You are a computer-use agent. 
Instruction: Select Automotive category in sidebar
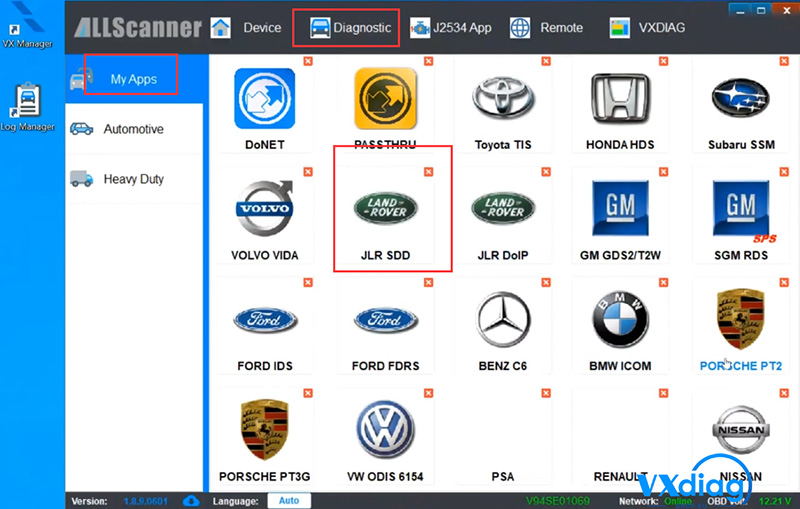pyautogui.click(x=134, y=129)
